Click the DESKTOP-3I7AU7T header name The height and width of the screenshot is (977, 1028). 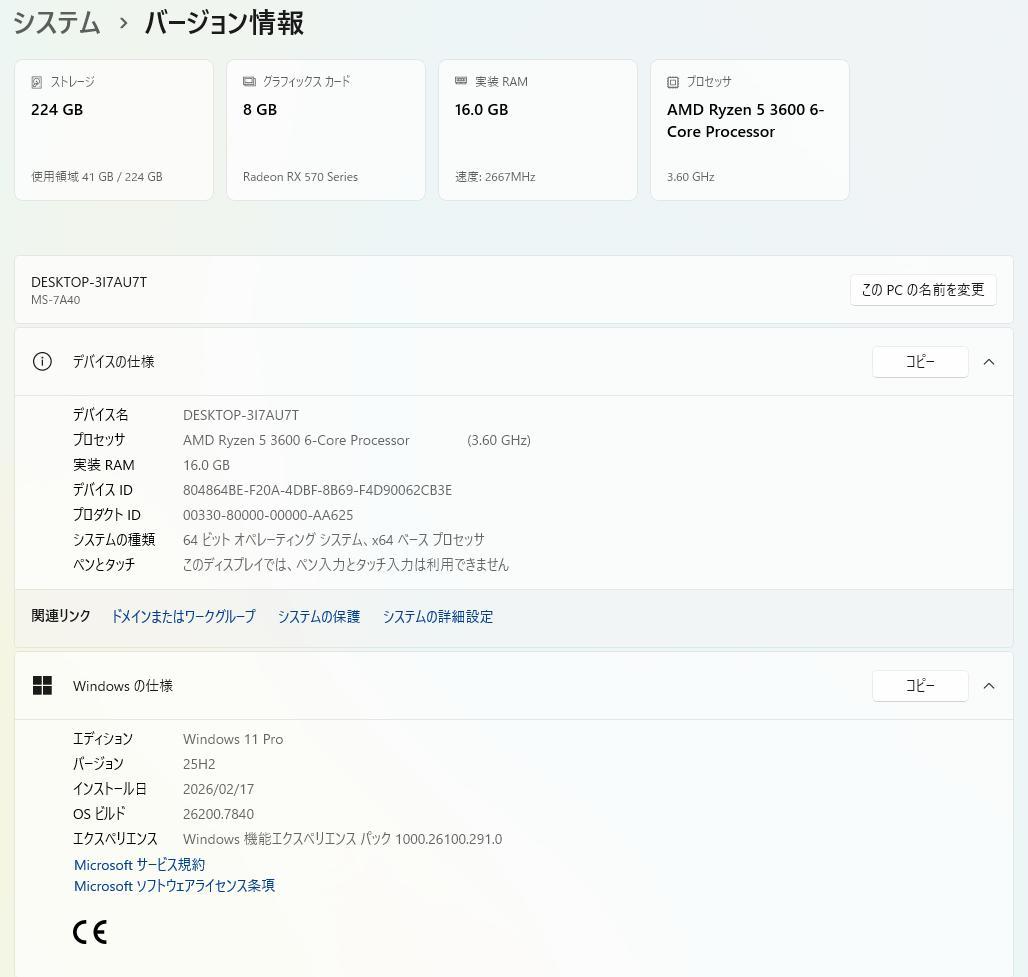point(89,282)
